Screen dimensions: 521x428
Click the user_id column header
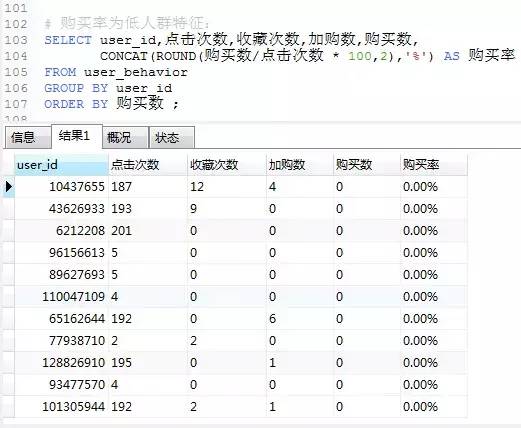(x=61, y=165)
